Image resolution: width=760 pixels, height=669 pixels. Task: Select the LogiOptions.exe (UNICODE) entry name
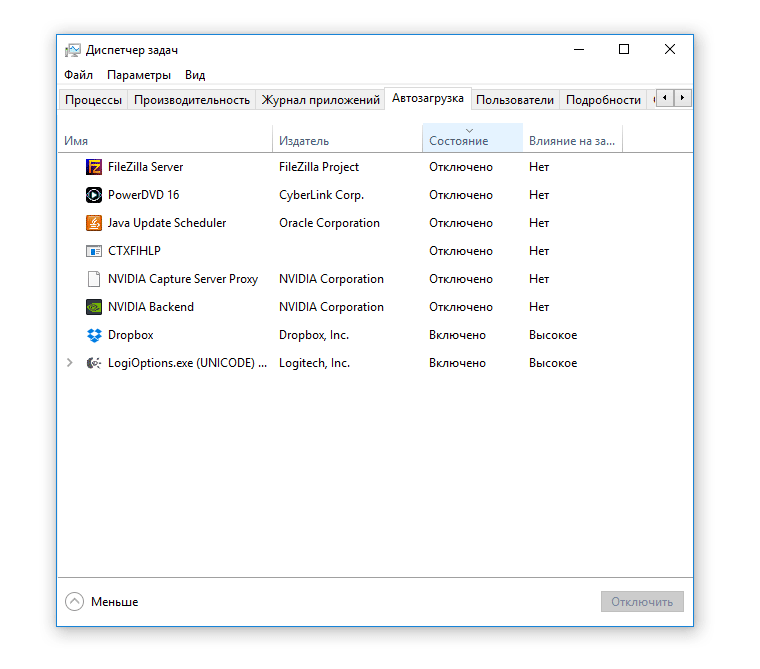point(187,363)
